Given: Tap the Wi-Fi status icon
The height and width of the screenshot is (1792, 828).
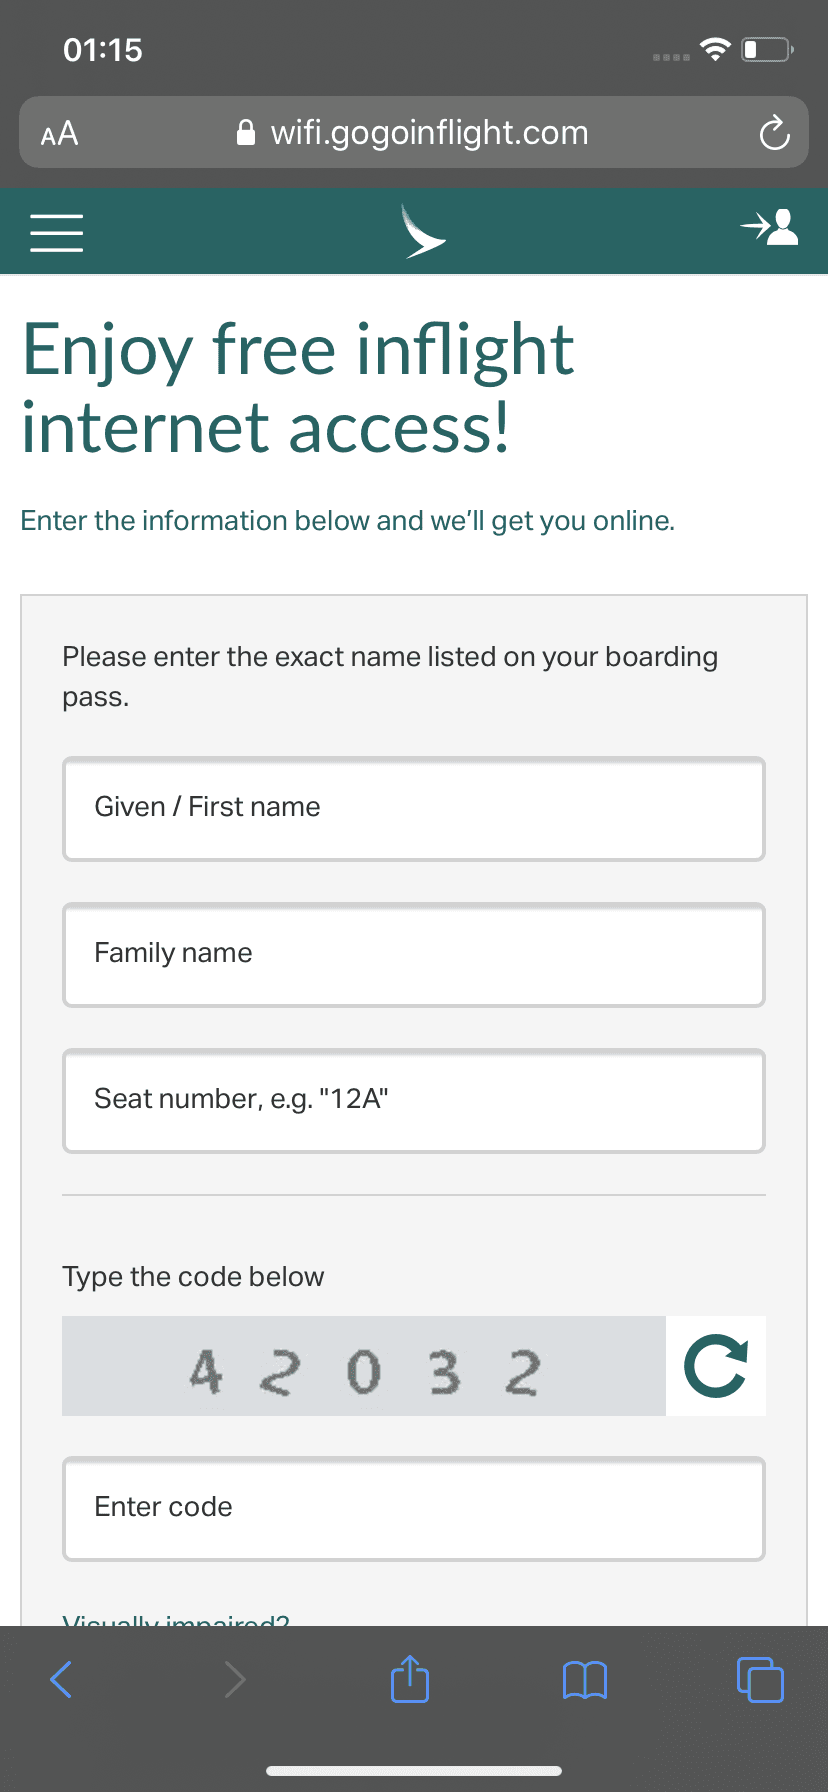Looking at the screenshot, I should tap(715, 49).
